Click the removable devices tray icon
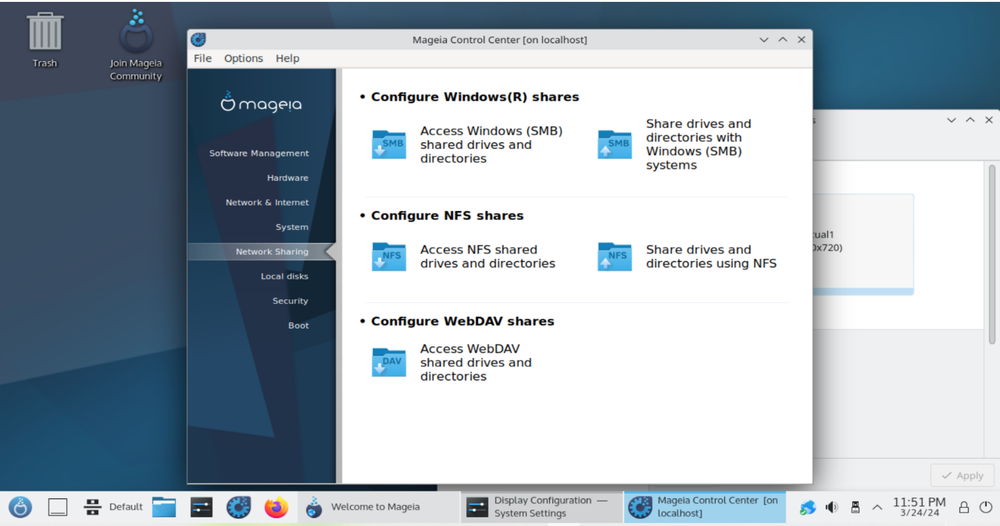The image size is (1000, 526). coord(855,508)
